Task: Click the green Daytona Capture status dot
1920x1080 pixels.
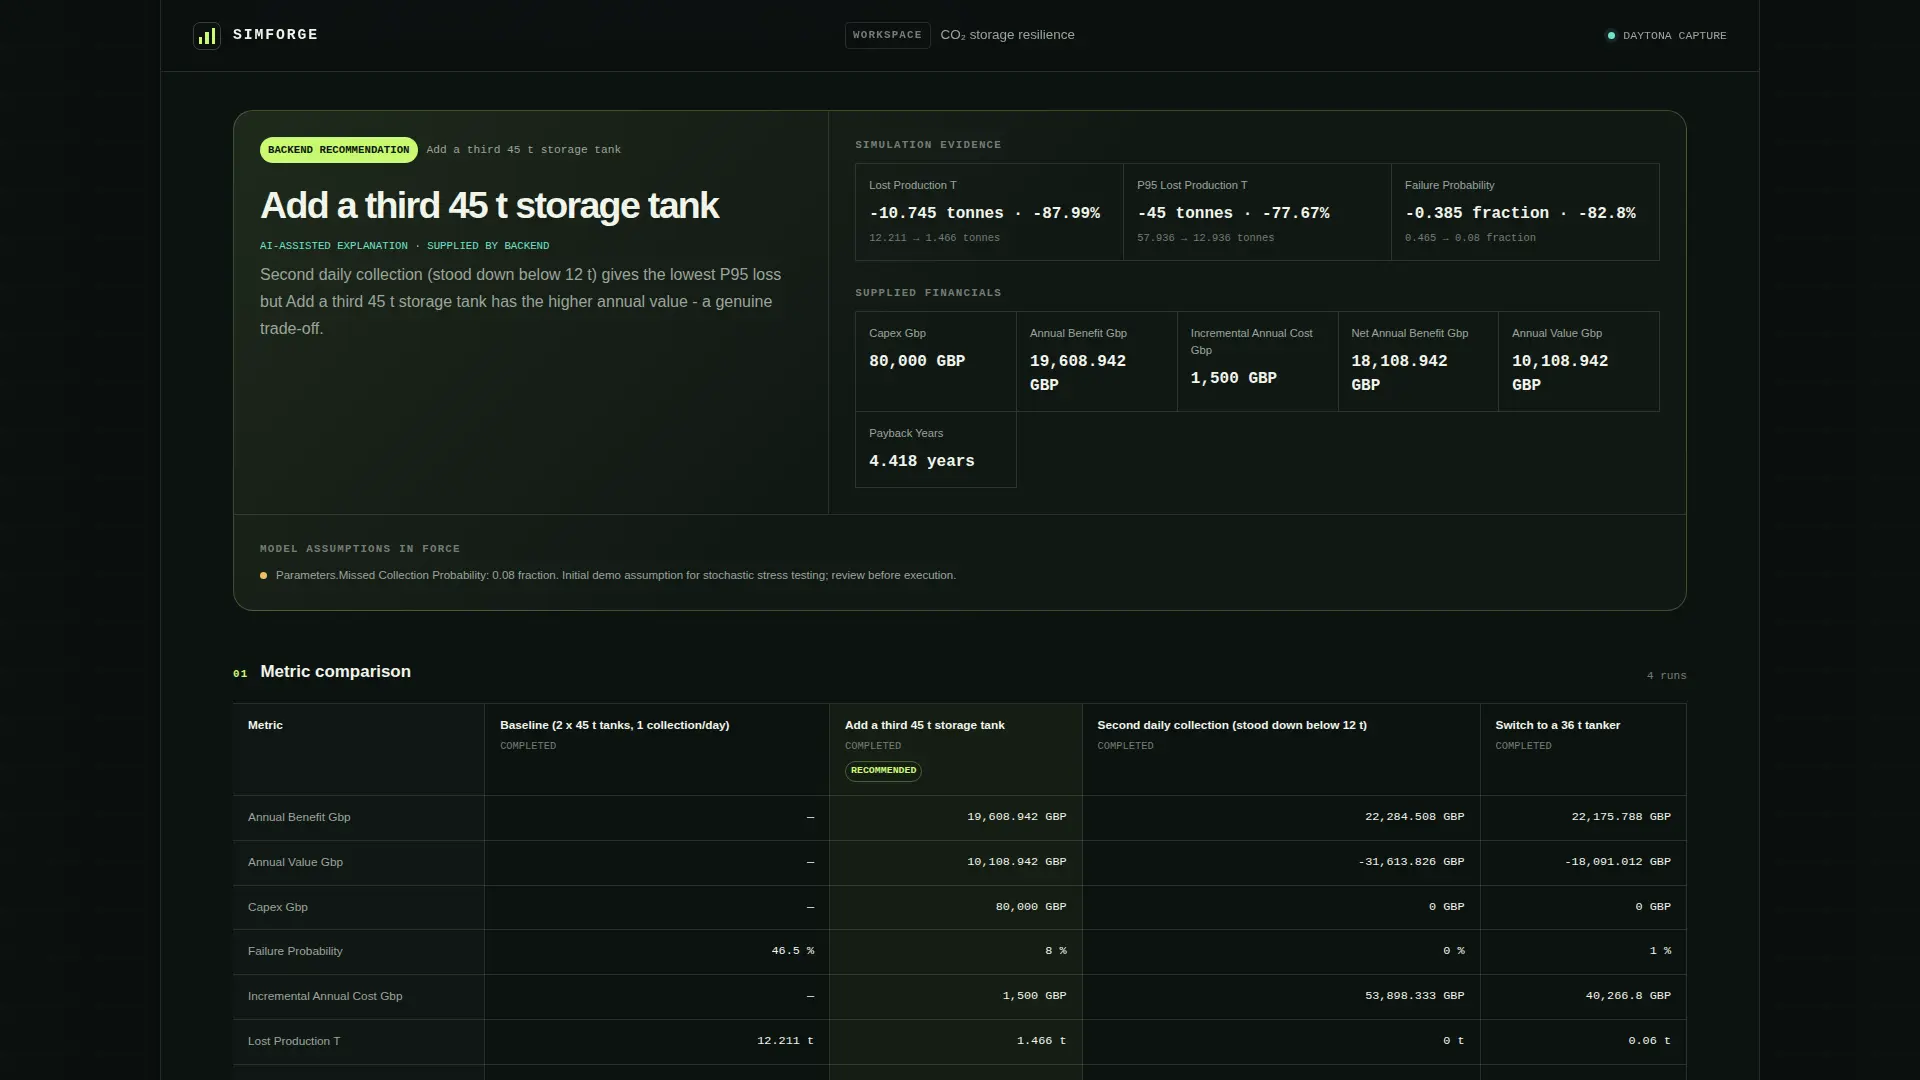Action: pyautogui.click(x=1610, y=36)
